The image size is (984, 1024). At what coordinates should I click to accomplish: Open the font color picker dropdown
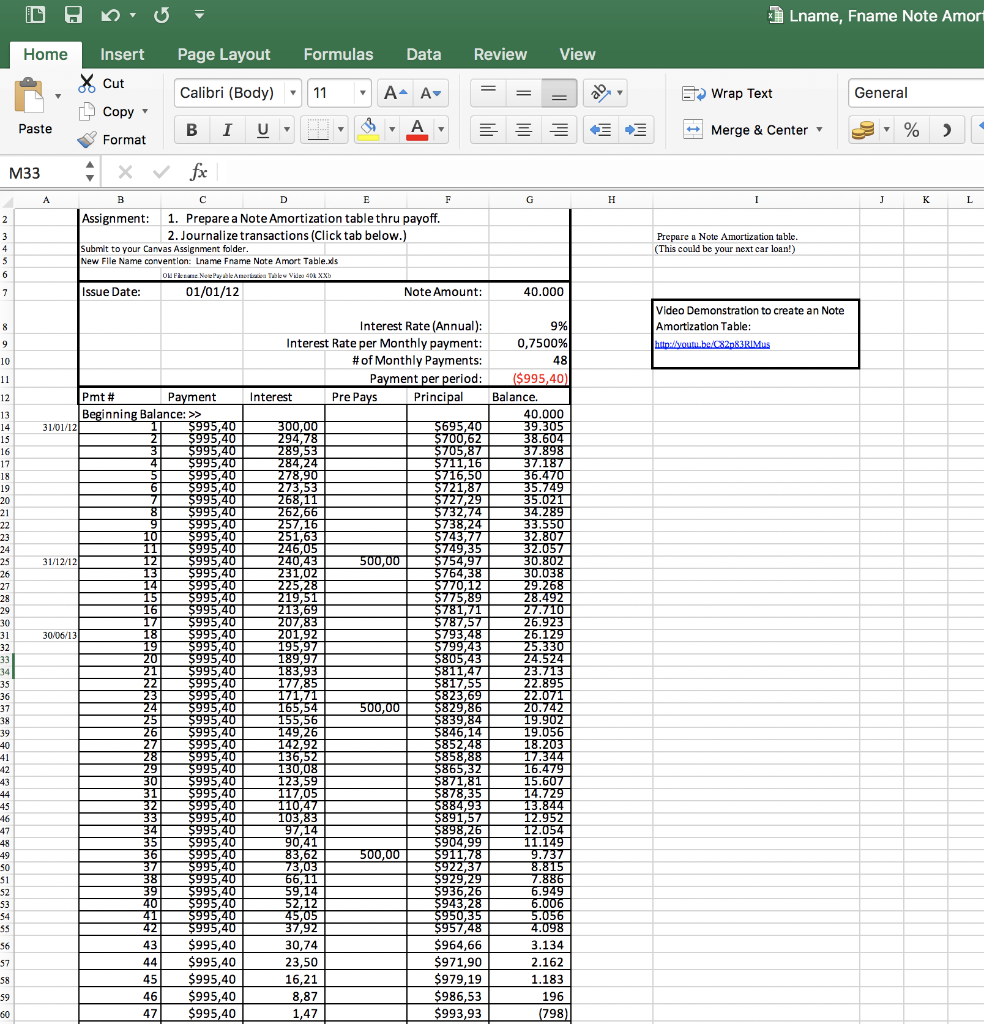(441, 130)
